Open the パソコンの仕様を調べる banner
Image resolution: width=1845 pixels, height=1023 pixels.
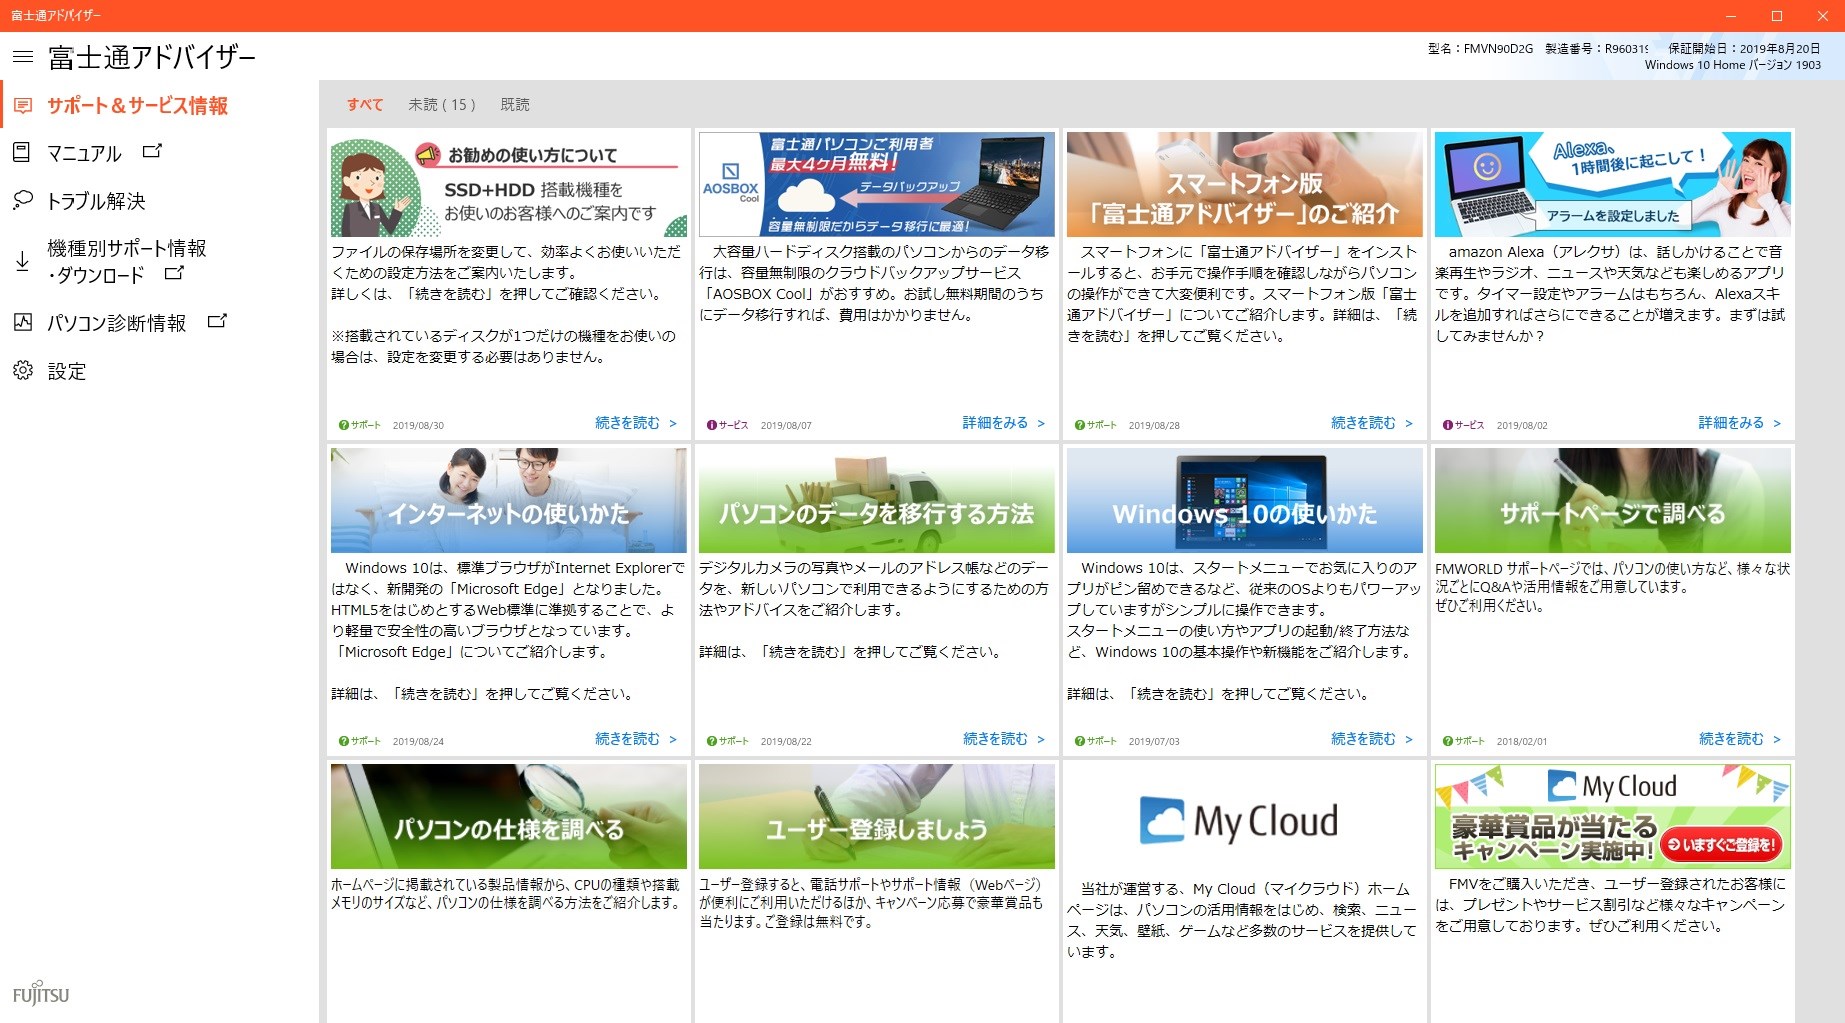point(509,817)
